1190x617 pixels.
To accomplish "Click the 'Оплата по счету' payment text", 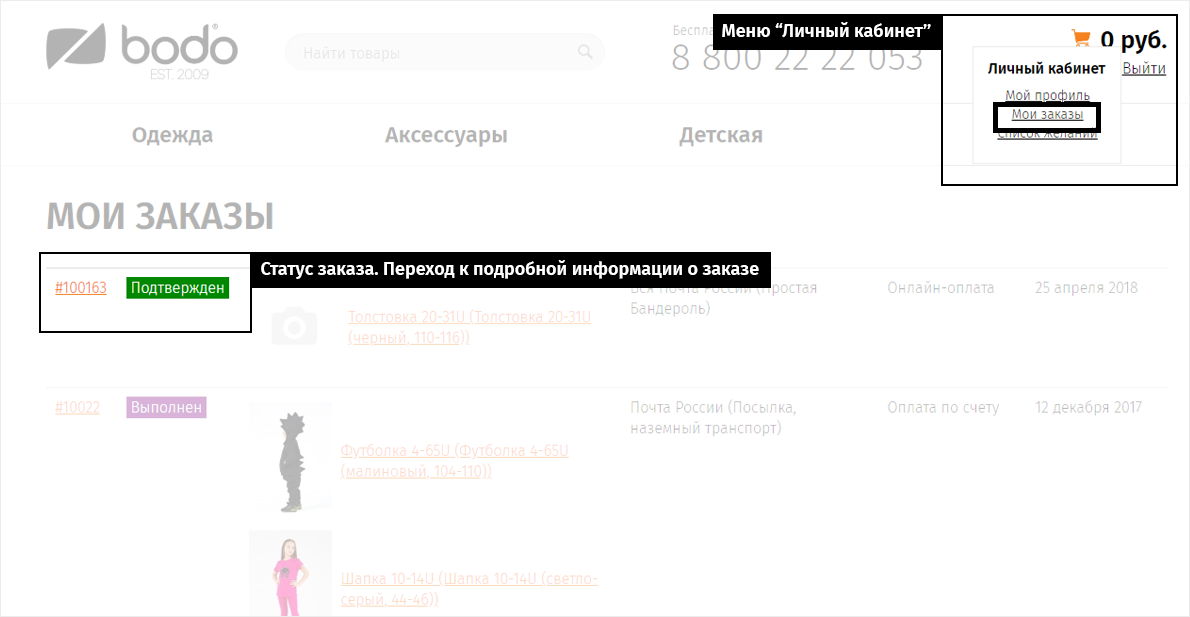I will 943,408.
